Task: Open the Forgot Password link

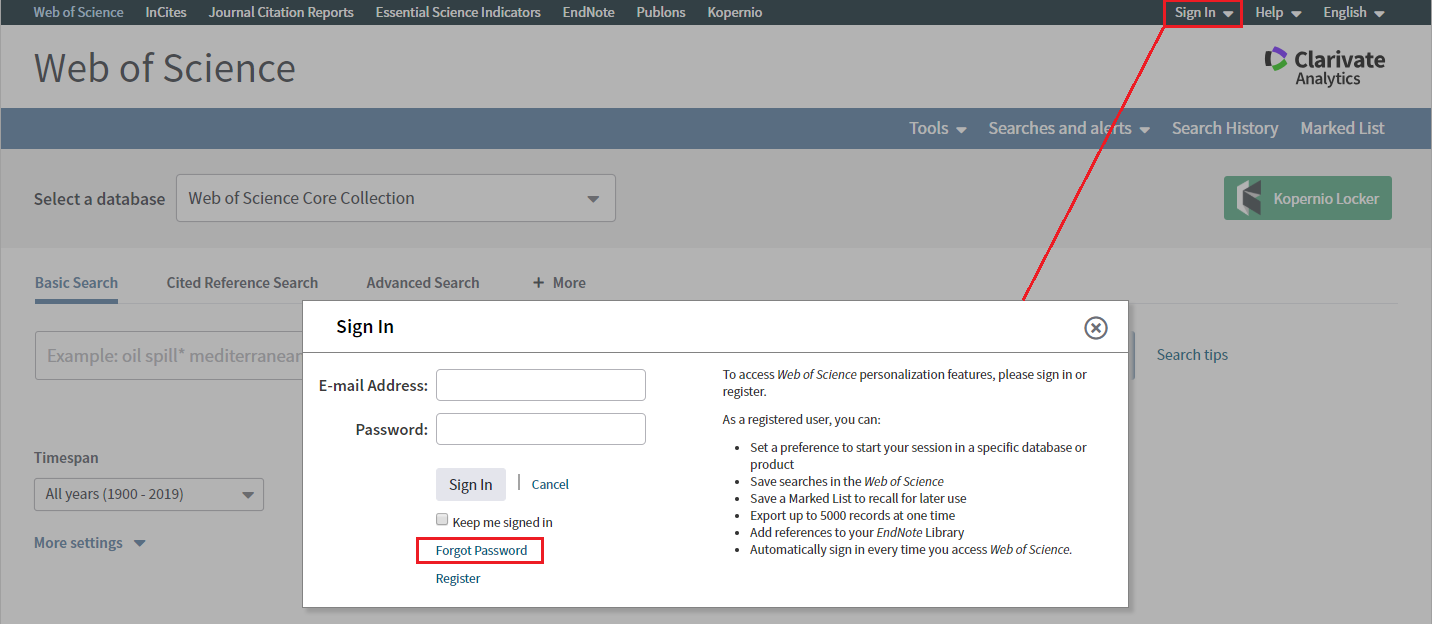Action: [x=480, y=550]
